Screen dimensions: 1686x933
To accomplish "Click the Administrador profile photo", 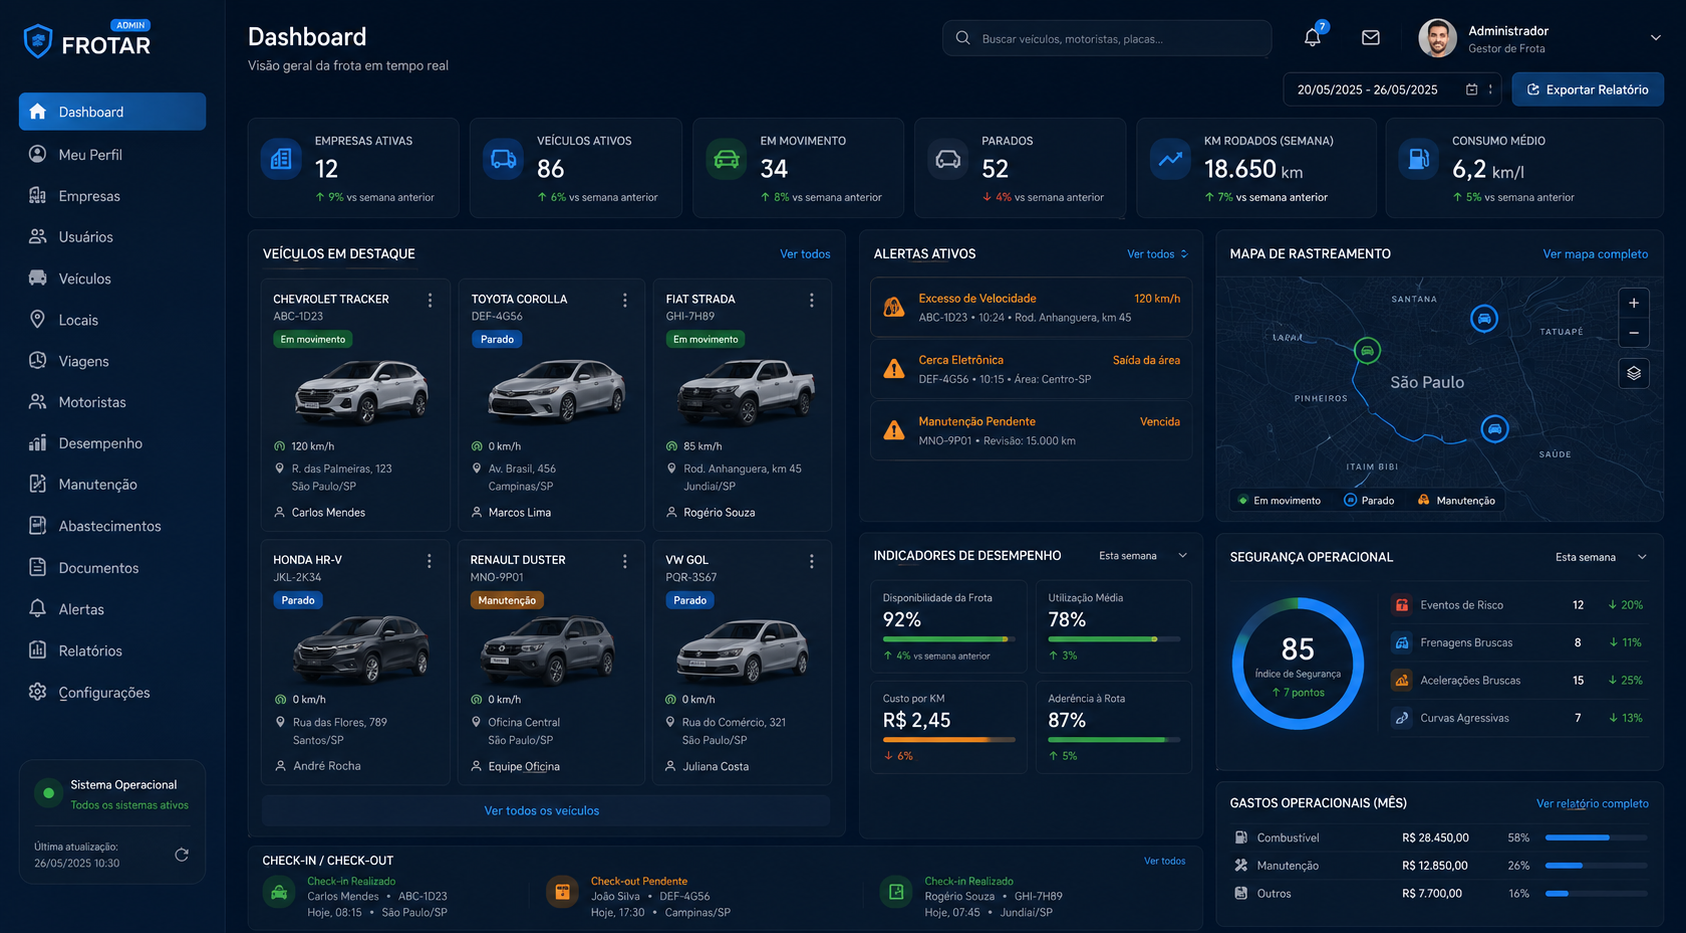I will pyautogui.click(x=1437, y=38).
